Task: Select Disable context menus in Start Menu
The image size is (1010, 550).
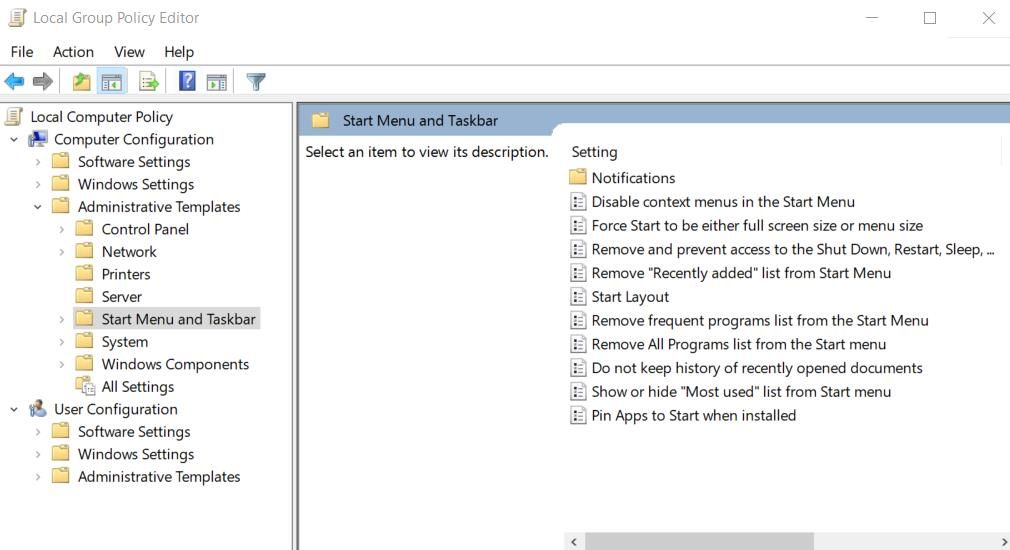Action: (722, 202)
